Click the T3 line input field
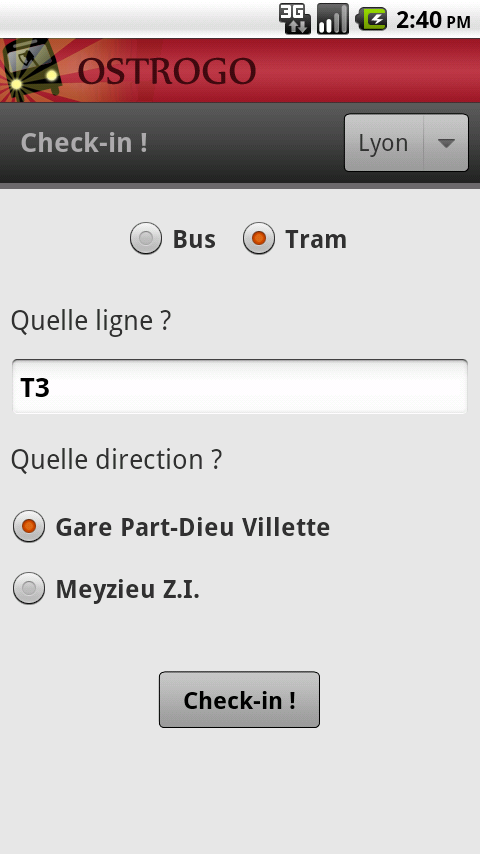 (240, 387)
